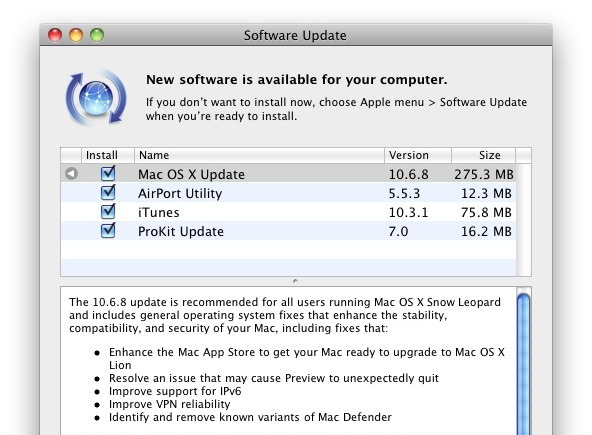Click the "Improve support for IPv6" bullet text
The image size is (592, 435).
coord(175,391)
